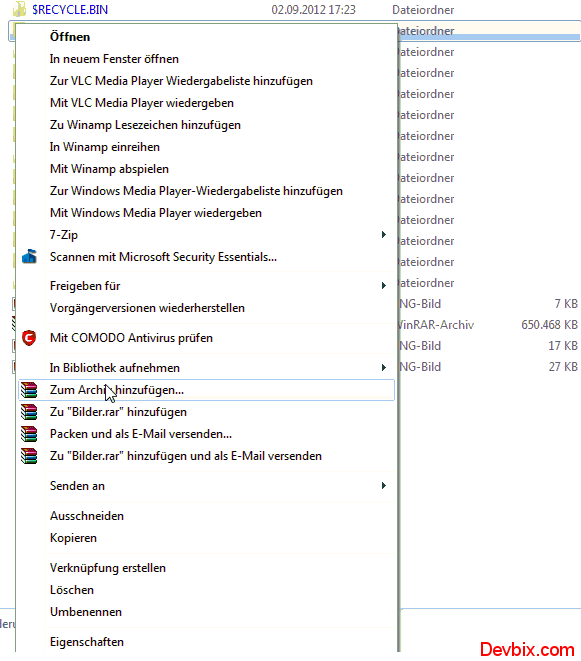Choose 'Zu "Bilder.rar" hinzufügen'
The width and height of the screenshot is (581, 661).
[x=207, y=412]
